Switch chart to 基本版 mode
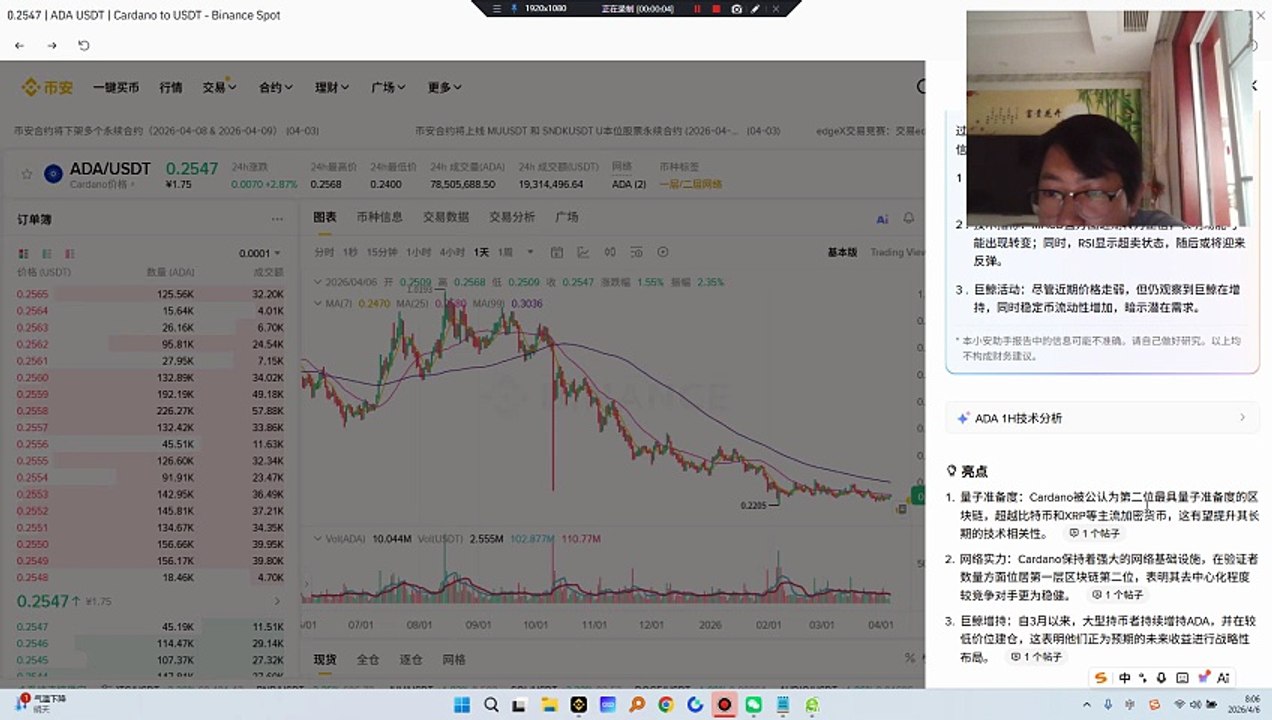Viewport: 1272px width, 720px height. click(x=842, y=252)
